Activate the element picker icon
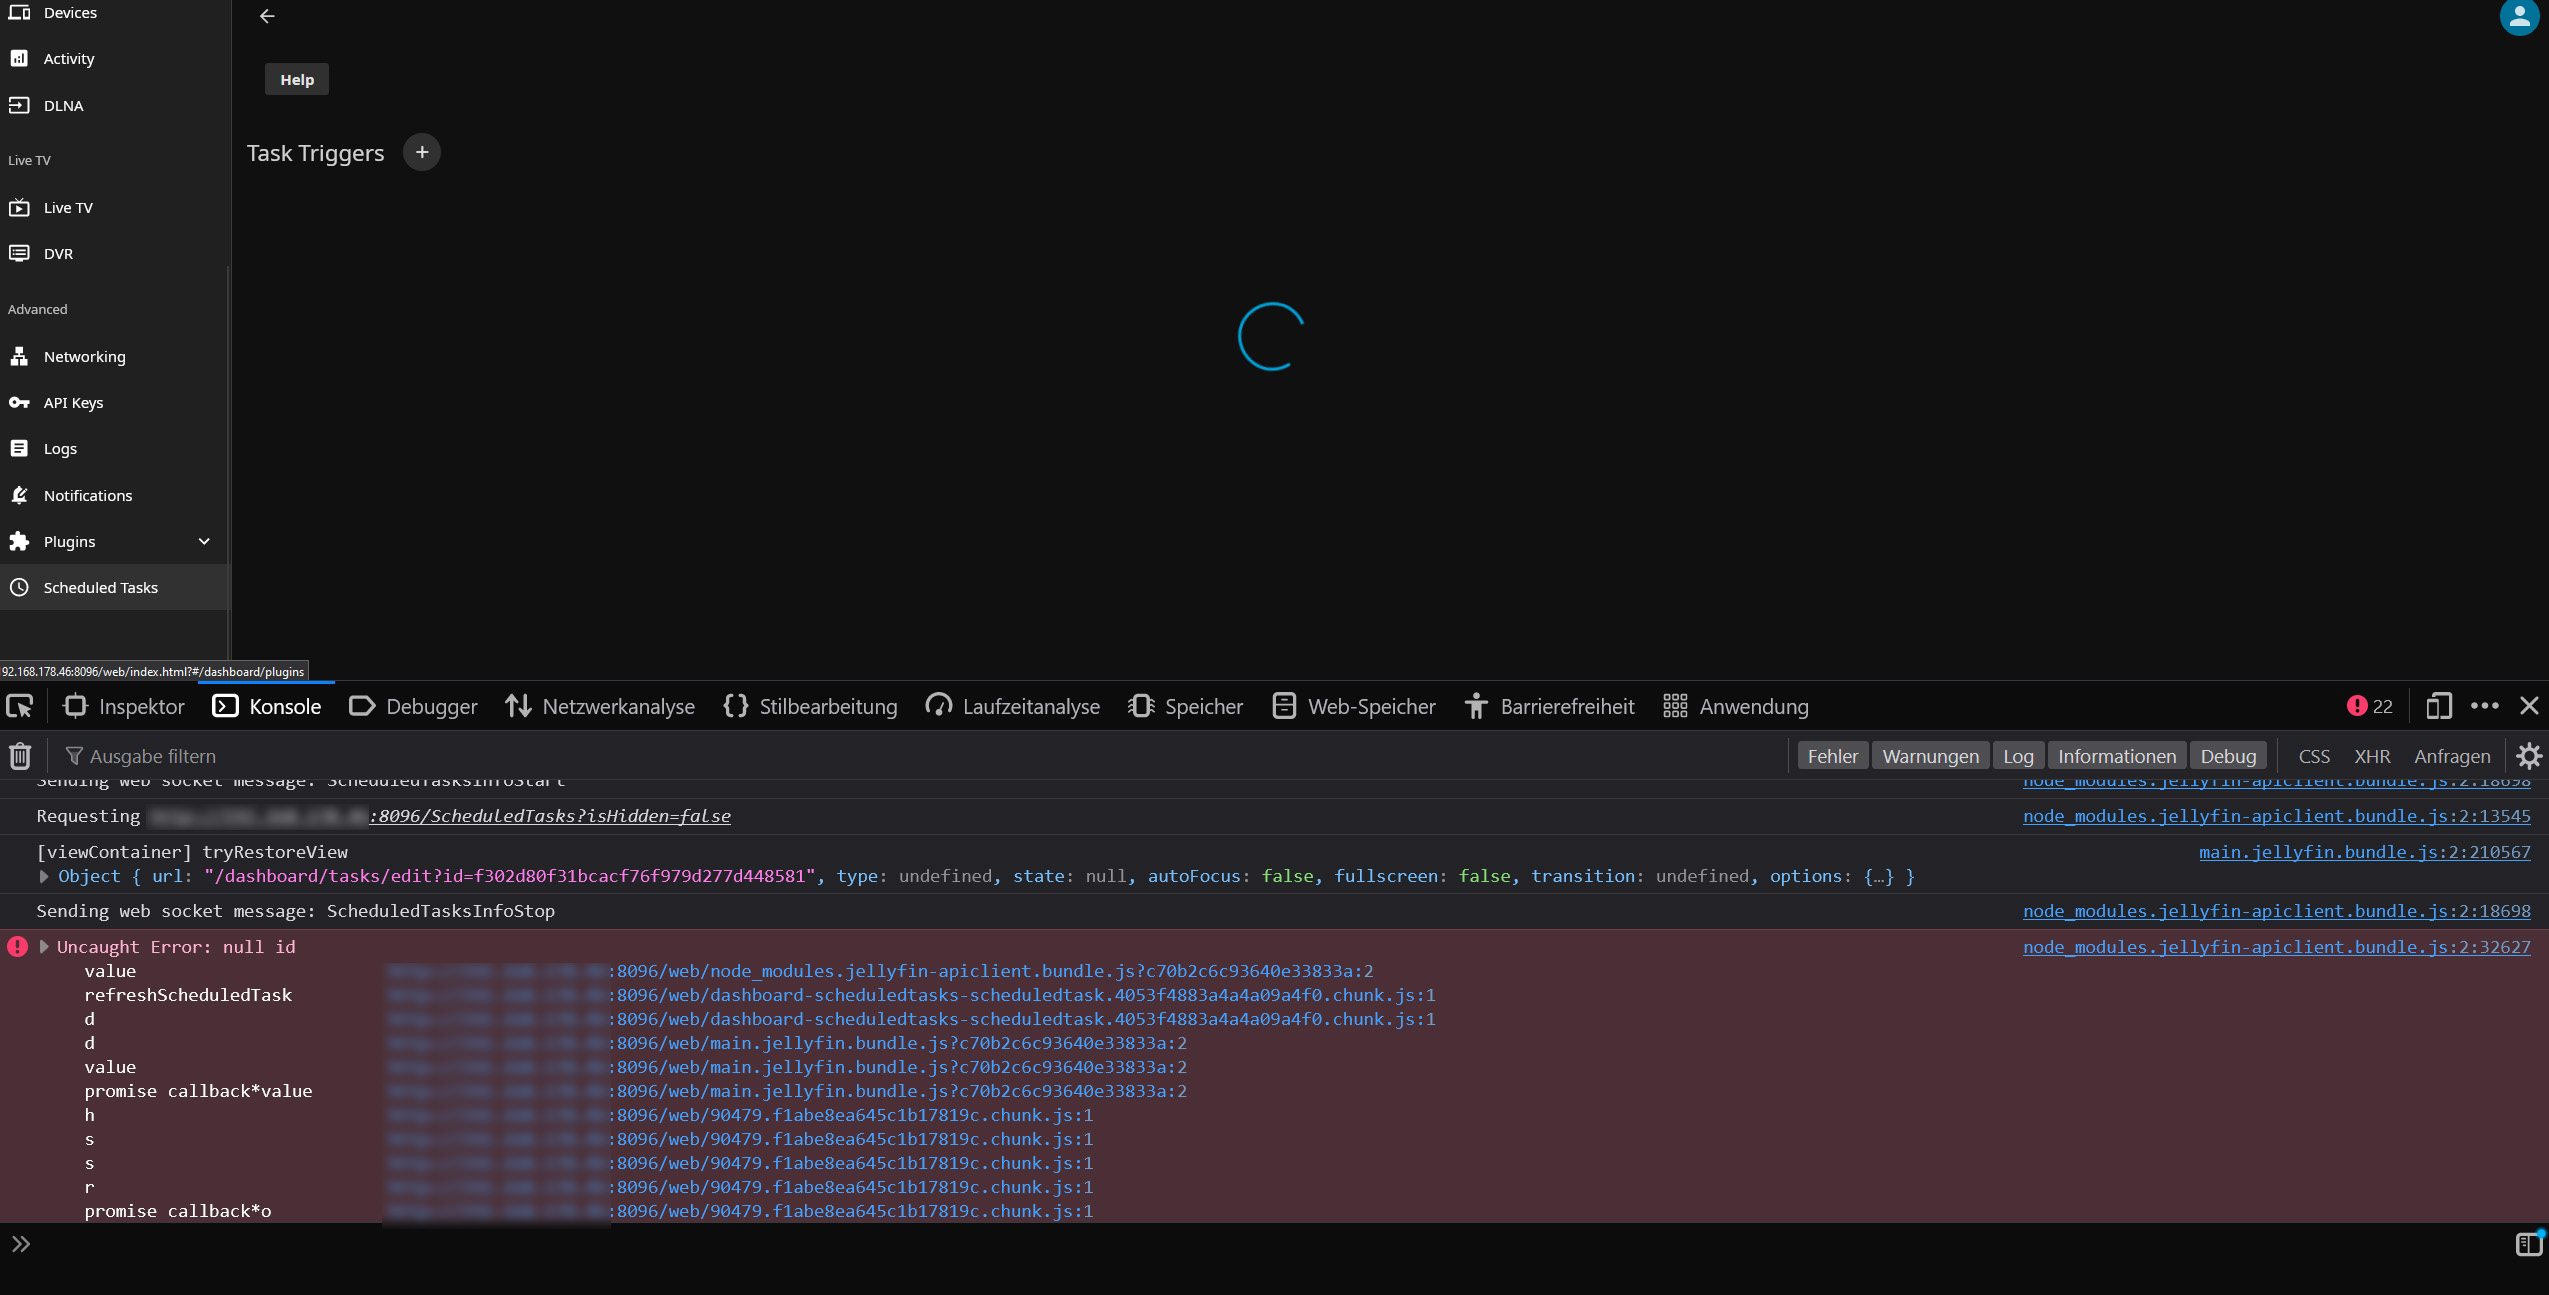 pyautogui.click(x=20, y=706)
